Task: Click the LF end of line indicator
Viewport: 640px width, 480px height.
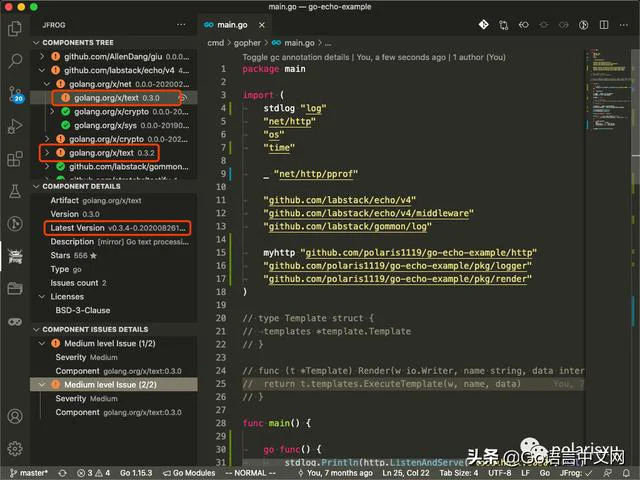Action: (525, 473)
